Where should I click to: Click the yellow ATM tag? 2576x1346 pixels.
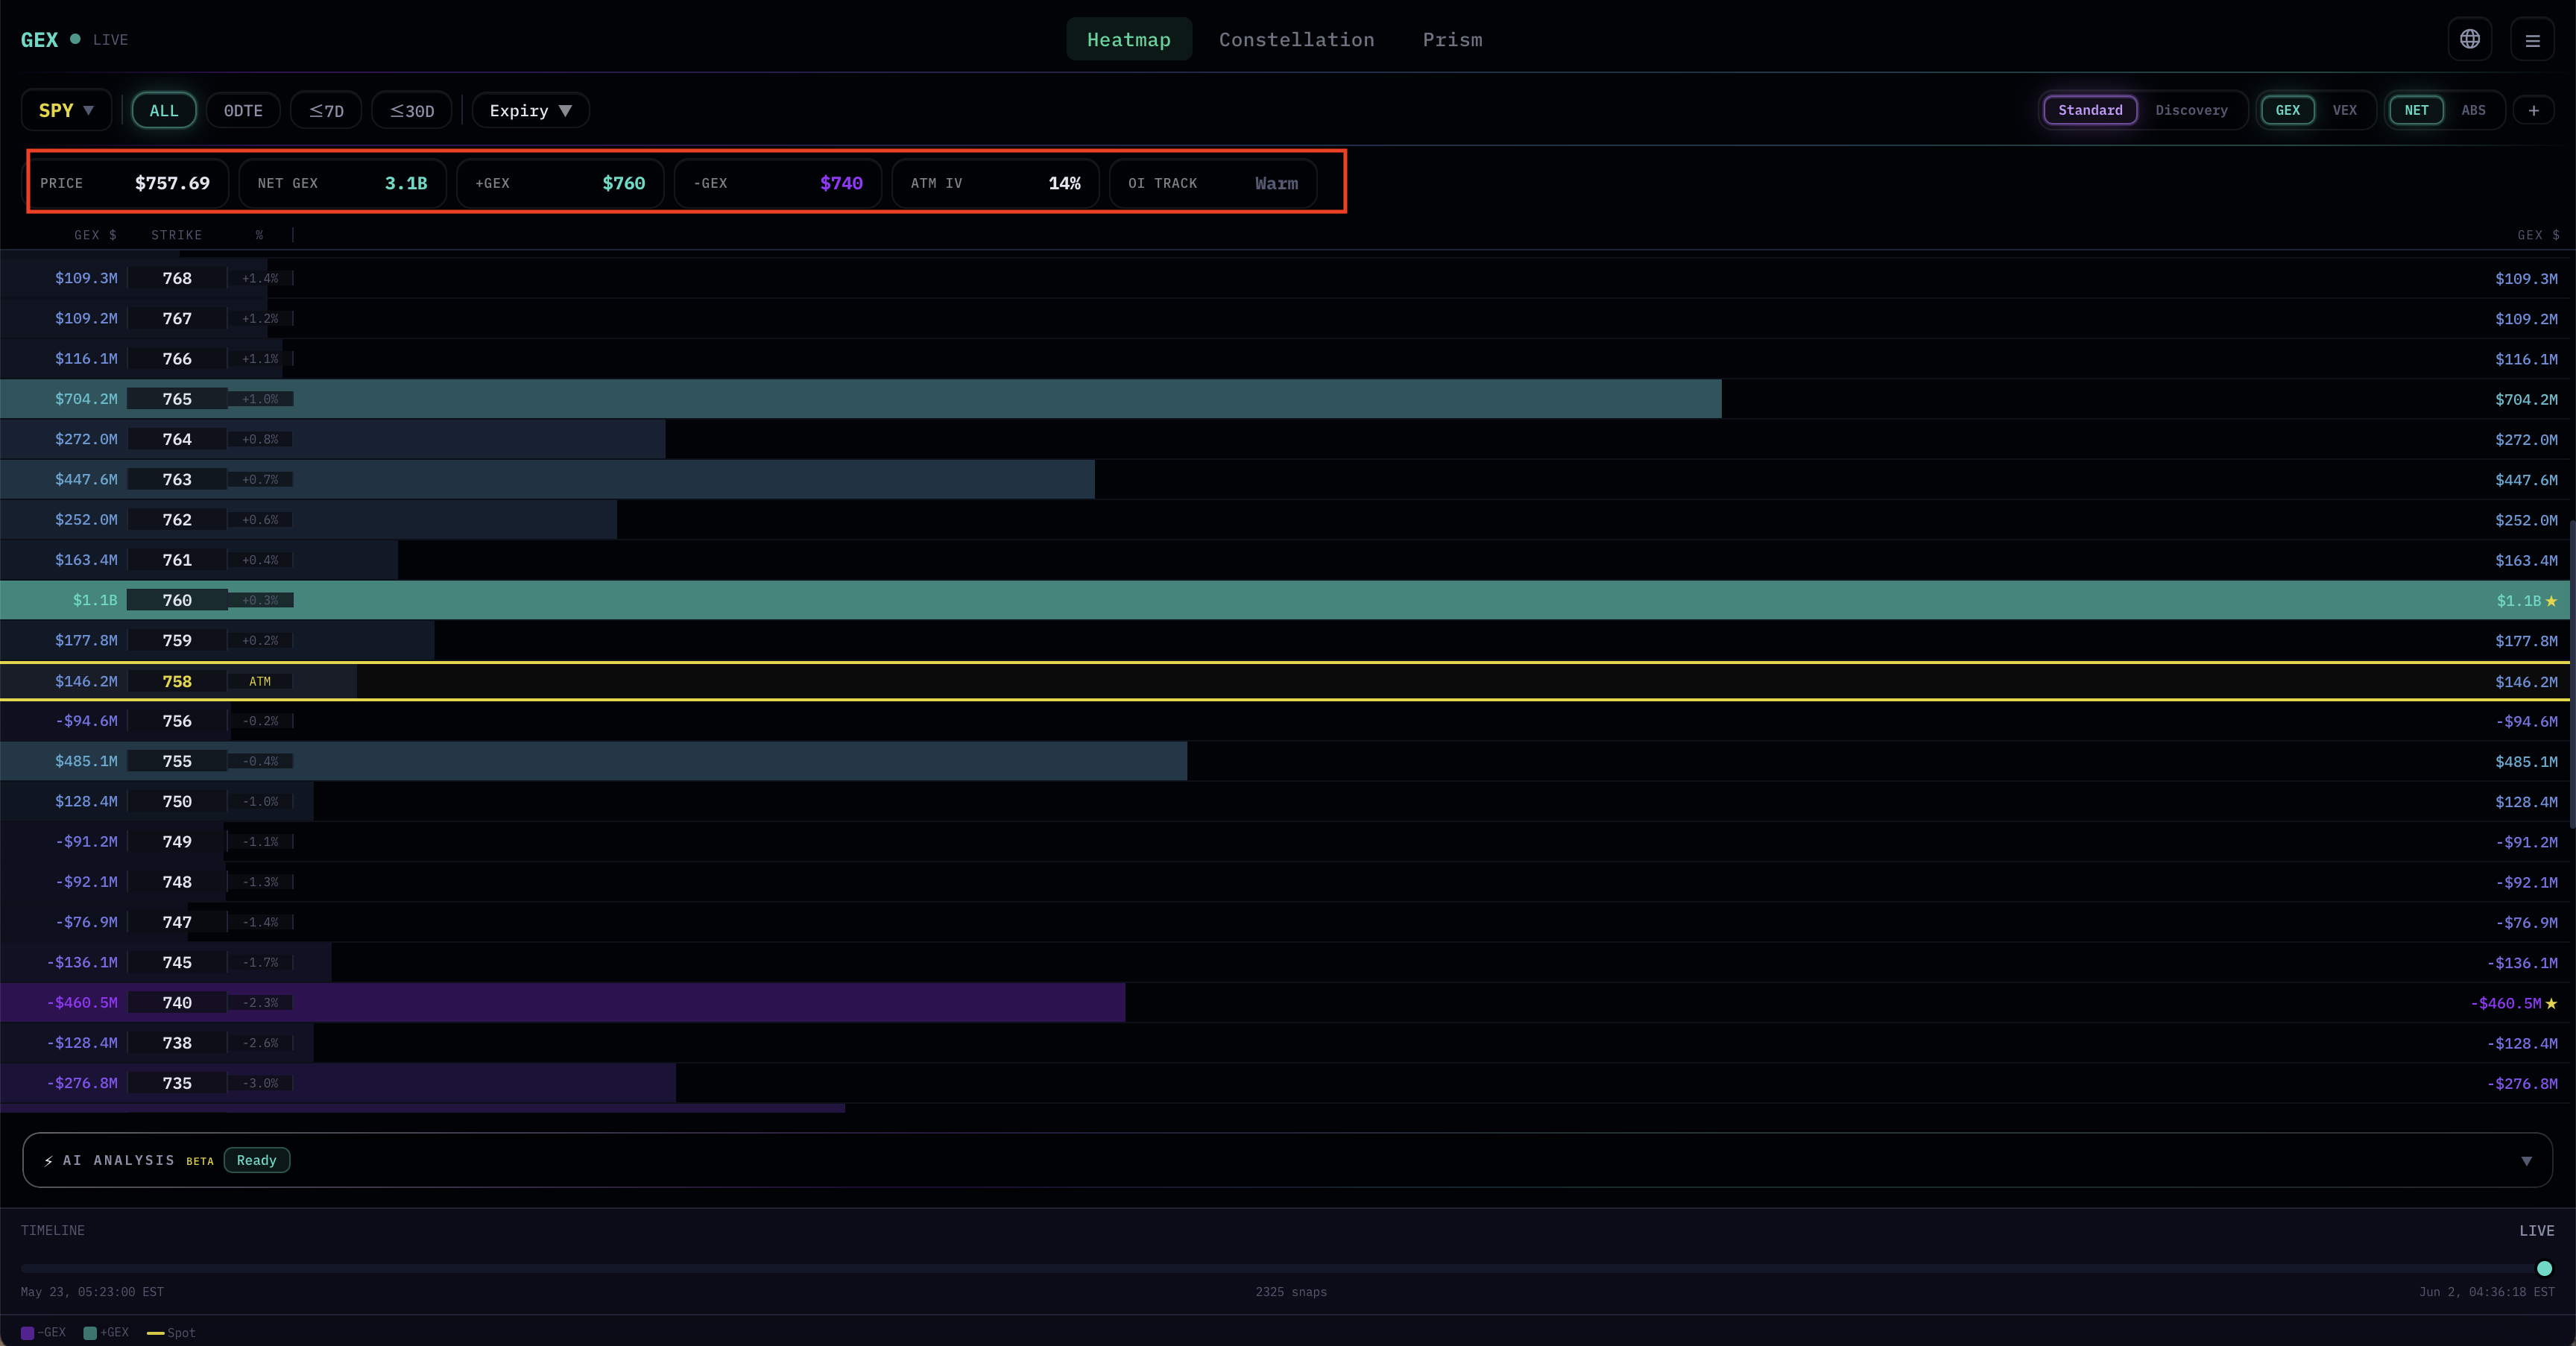[260, 681]
